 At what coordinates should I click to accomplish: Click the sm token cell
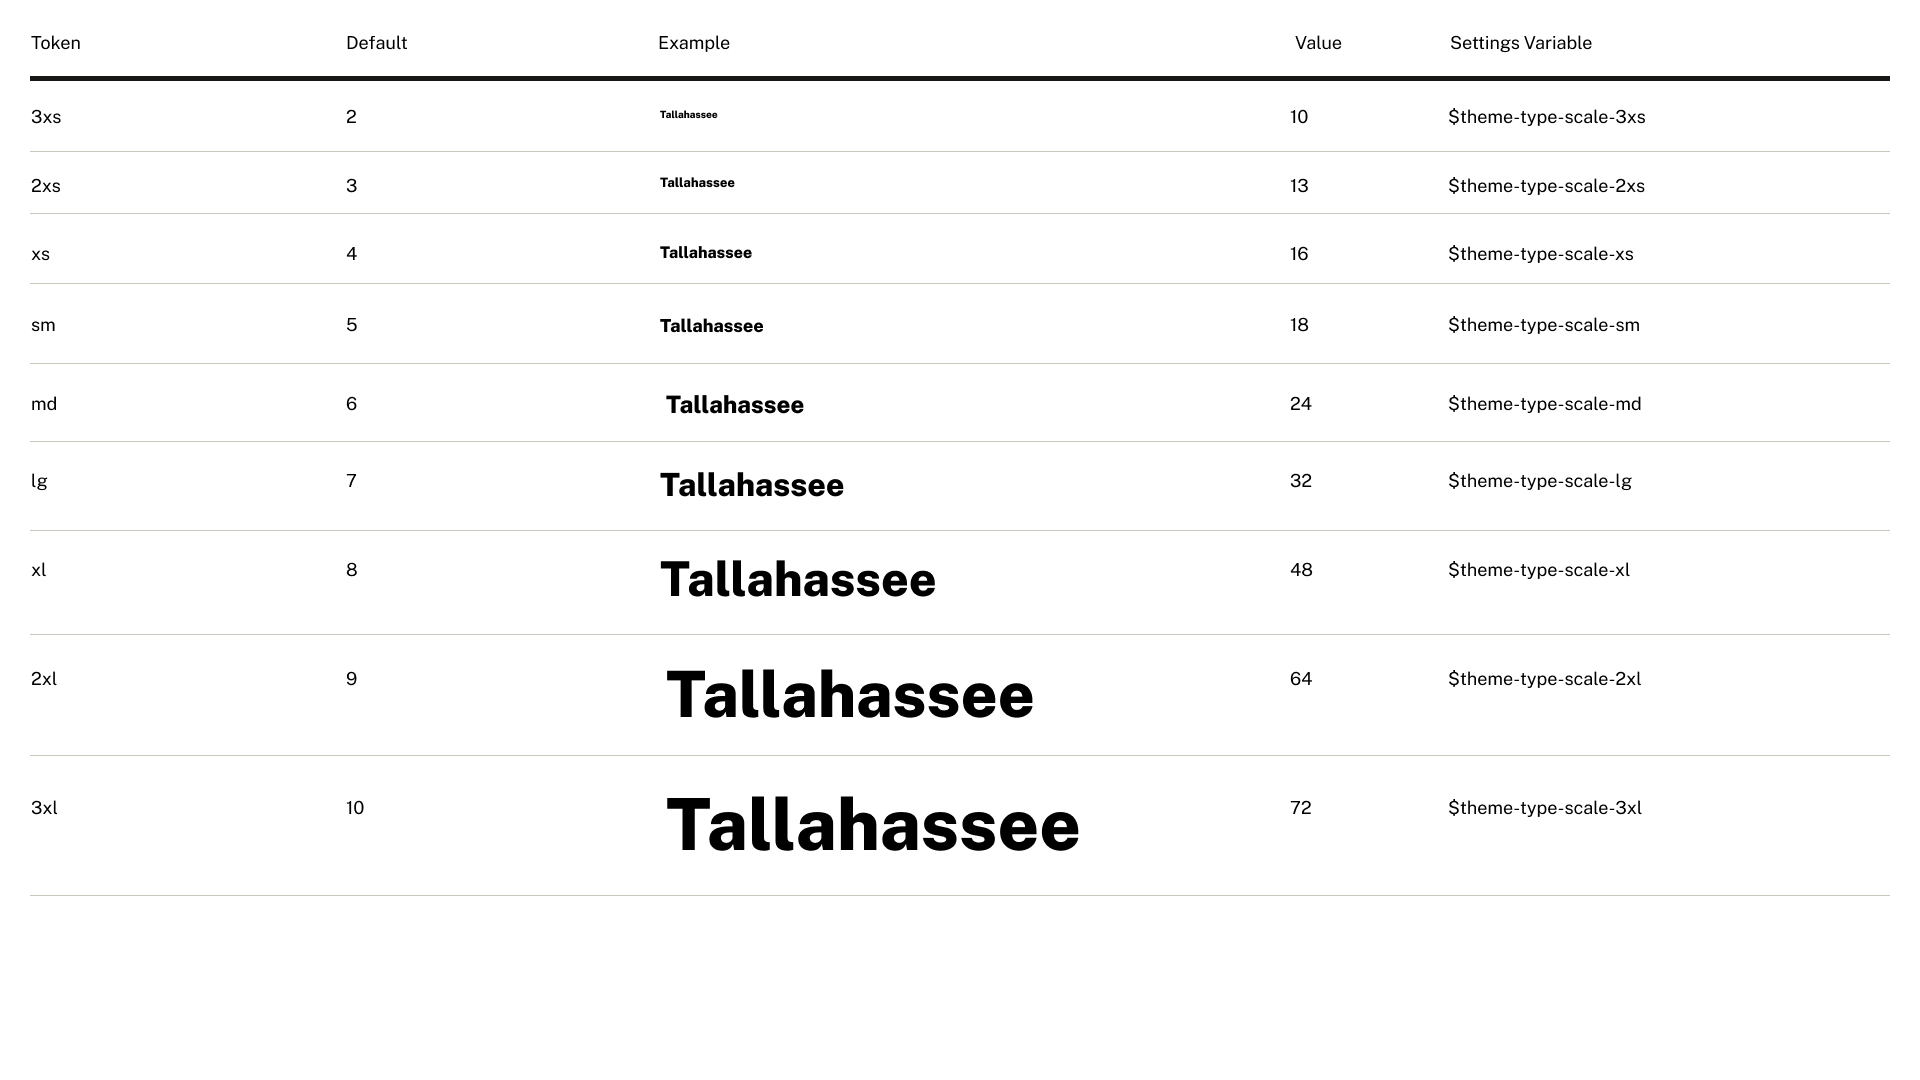(43, 325)
